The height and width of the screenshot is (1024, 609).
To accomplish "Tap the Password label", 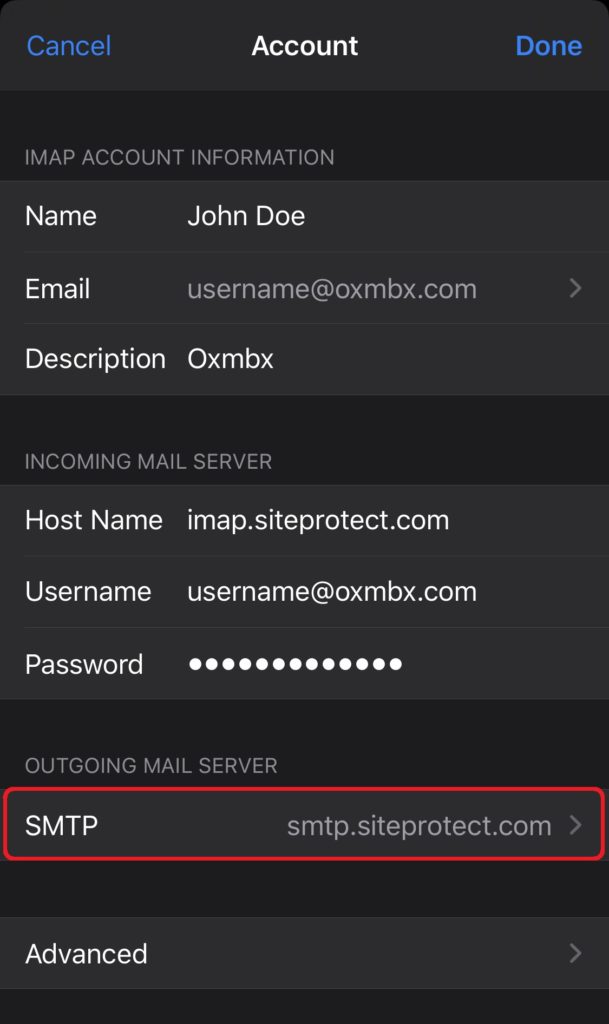I will (x=84, y=665).
